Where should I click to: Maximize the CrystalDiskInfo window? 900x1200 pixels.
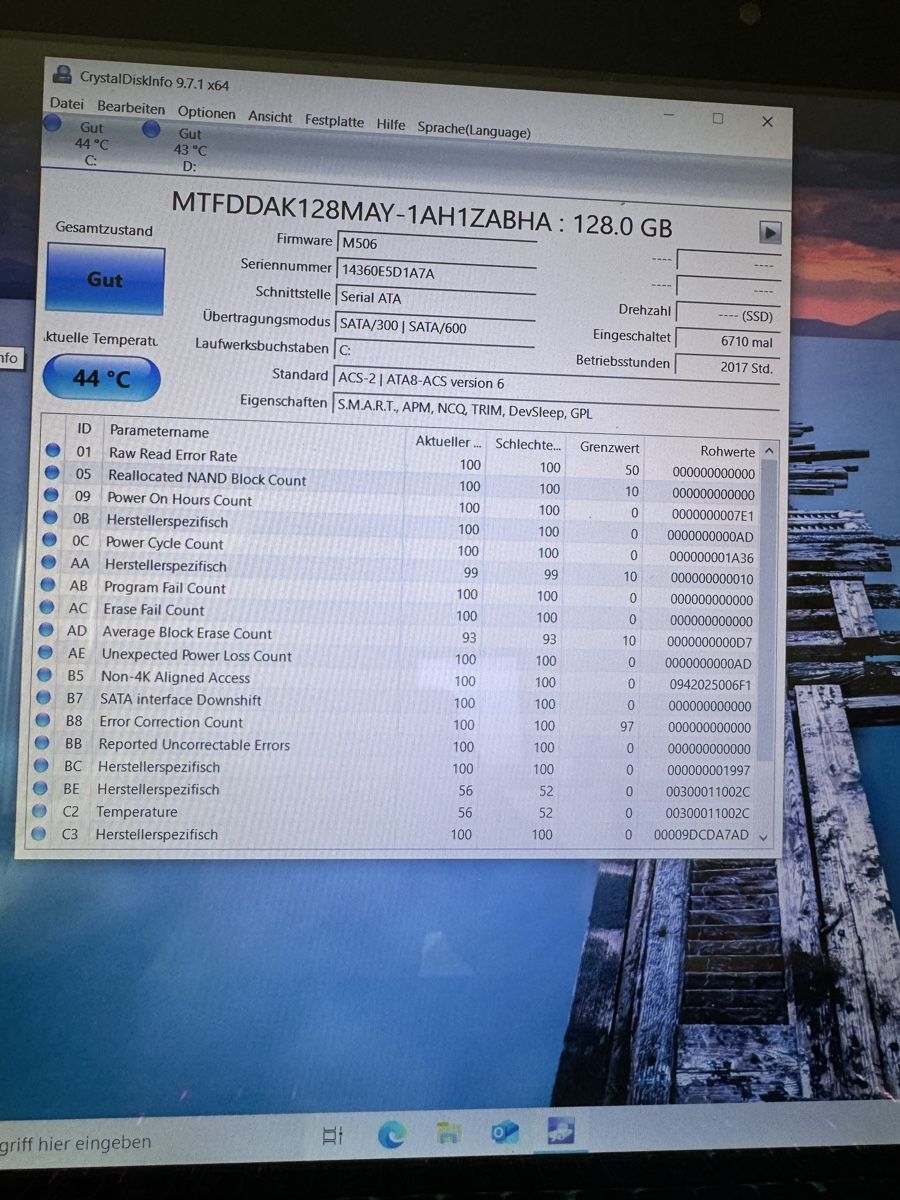717,118
